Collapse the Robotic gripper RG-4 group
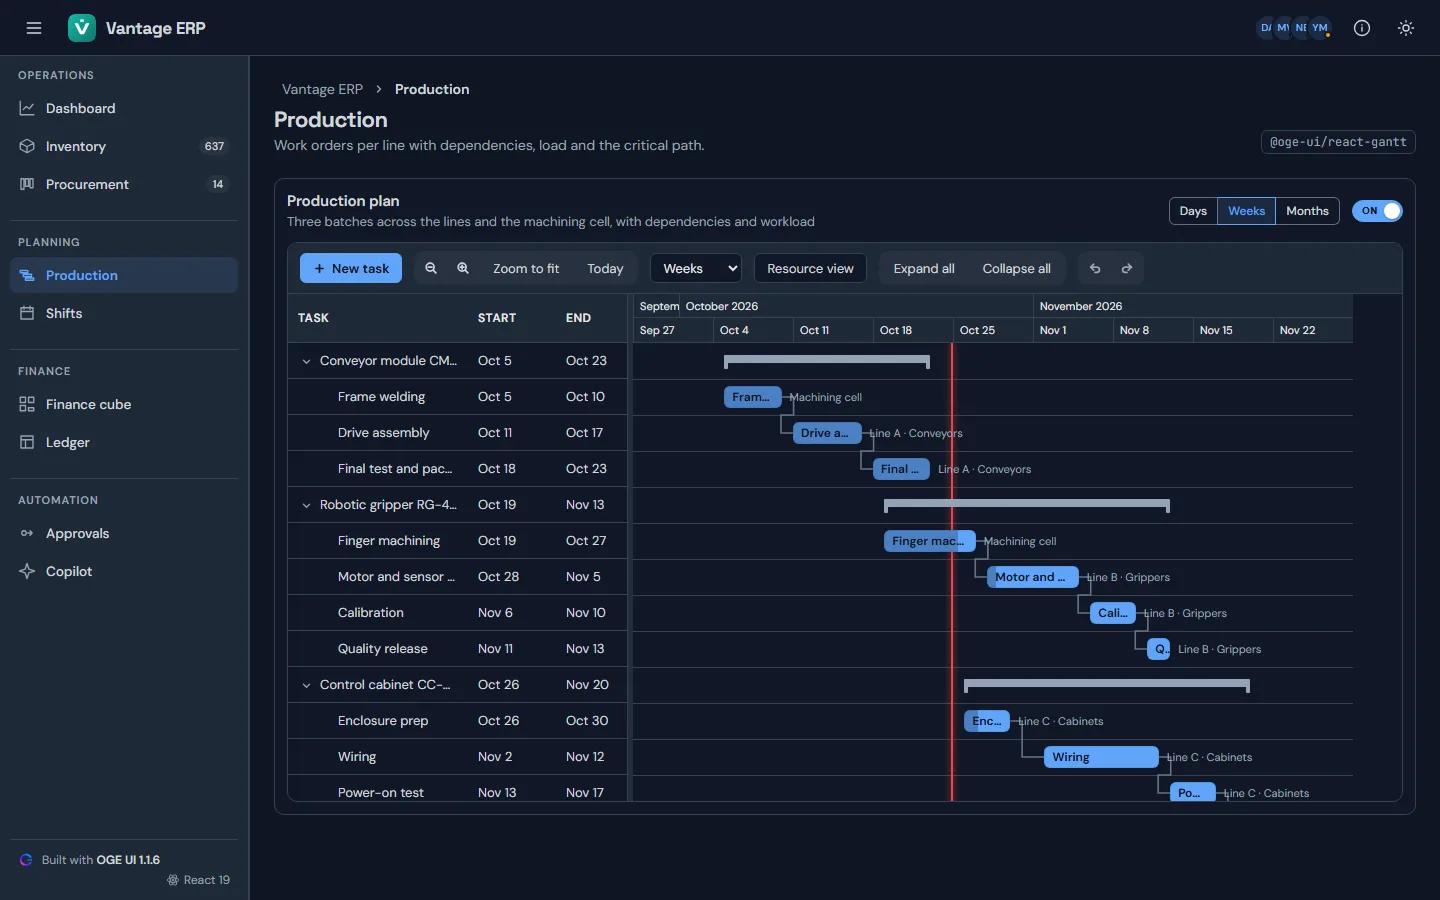Screen dimensions: 1440x900 306,505
